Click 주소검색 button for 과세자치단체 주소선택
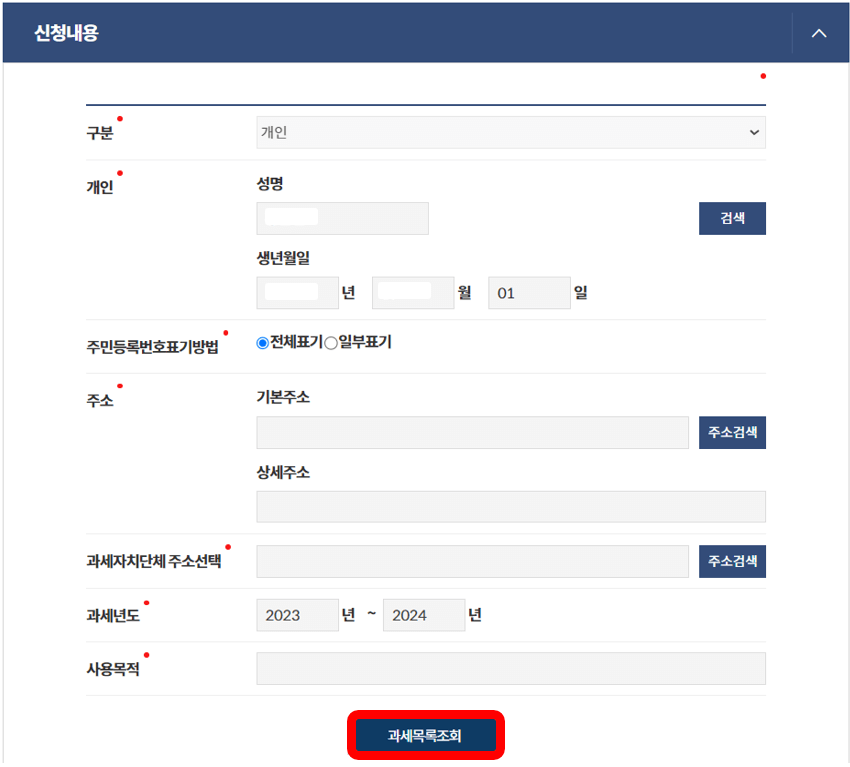 (732, 562)
